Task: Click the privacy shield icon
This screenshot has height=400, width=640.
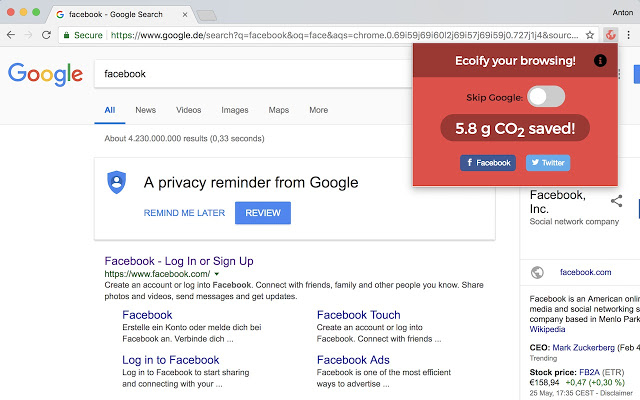Action: click(116, 182)
